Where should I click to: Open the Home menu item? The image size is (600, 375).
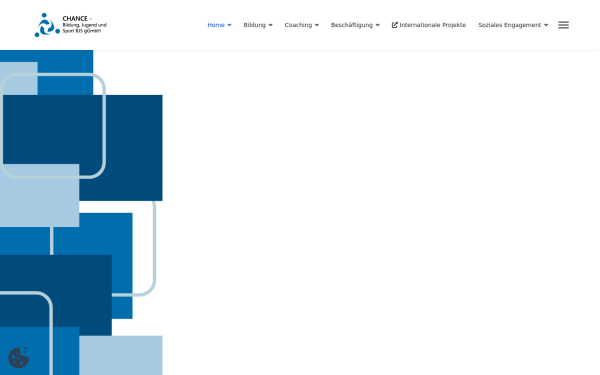point(219,25)
